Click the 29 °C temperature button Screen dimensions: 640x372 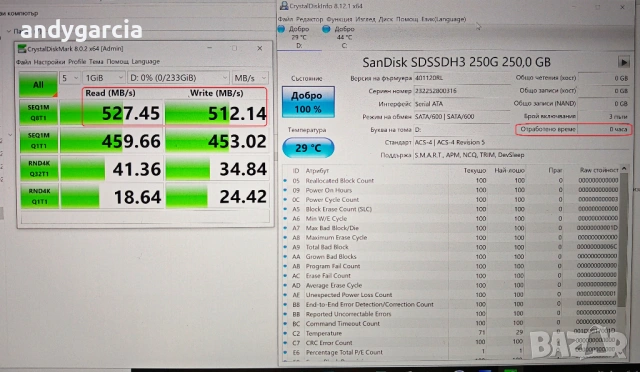[x=308, y=148]
